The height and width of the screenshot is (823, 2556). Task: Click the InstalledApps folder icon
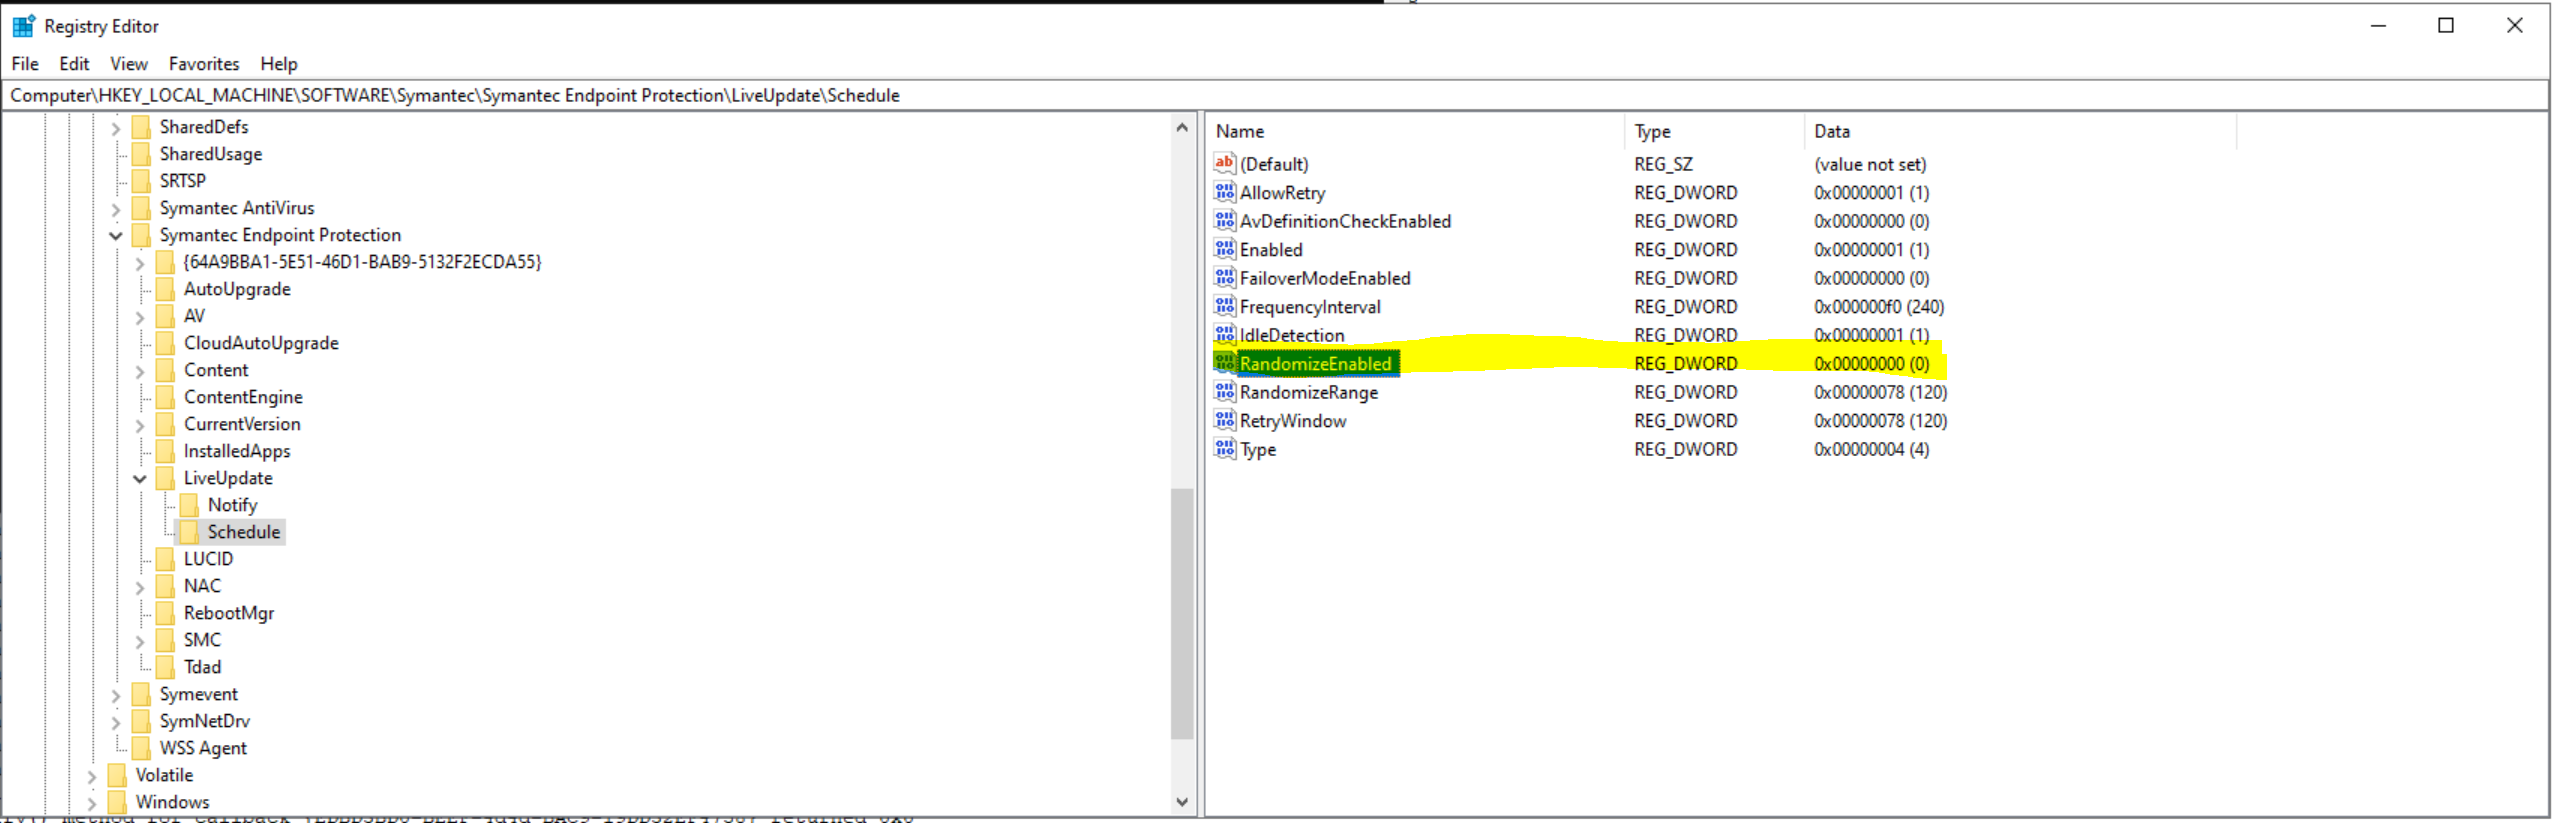pos(166,451)
